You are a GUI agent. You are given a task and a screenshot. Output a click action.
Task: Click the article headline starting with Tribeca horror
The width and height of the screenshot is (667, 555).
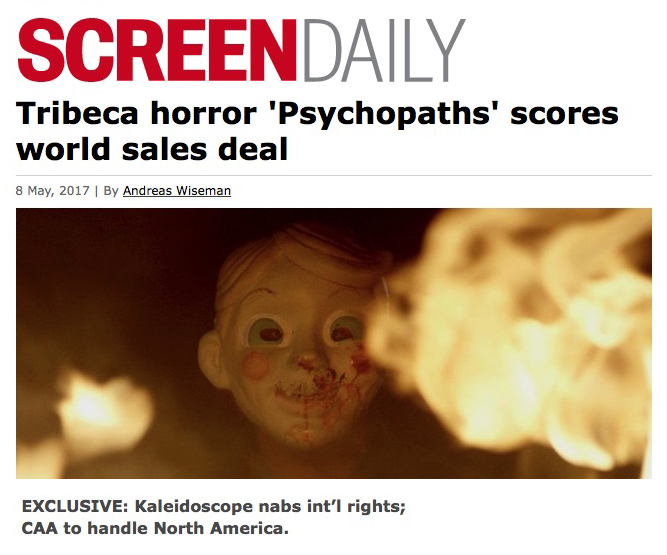[317, 131]
